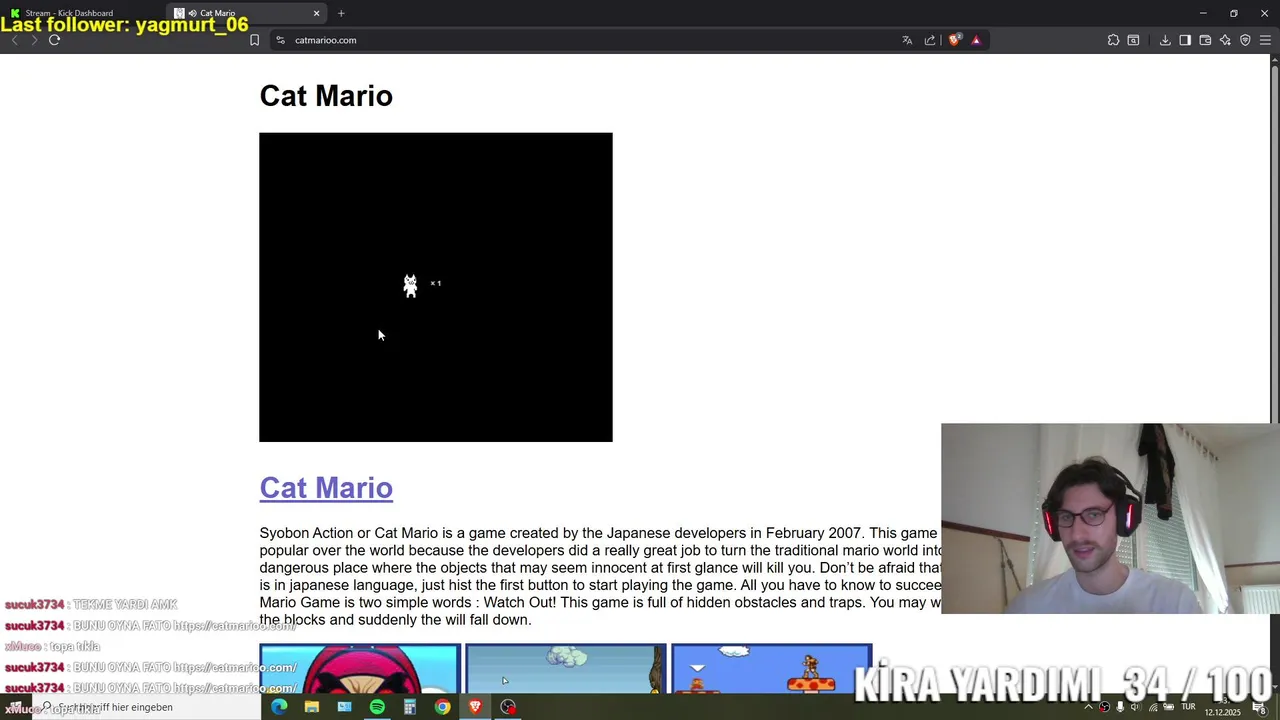Open site settings icon left of the URL
The width and height of the screenshot is (1280, 720).
click(x=281, y=40)
